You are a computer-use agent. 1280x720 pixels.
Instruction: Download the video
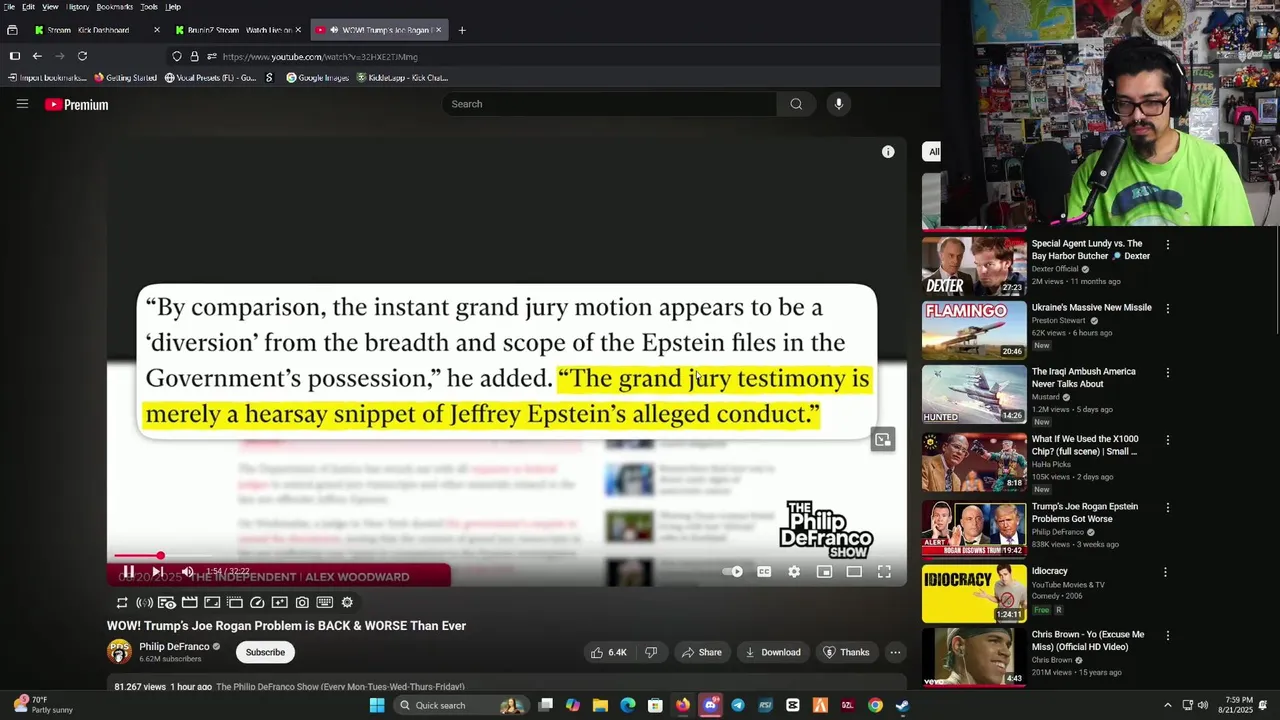click(x=773, y=652)
